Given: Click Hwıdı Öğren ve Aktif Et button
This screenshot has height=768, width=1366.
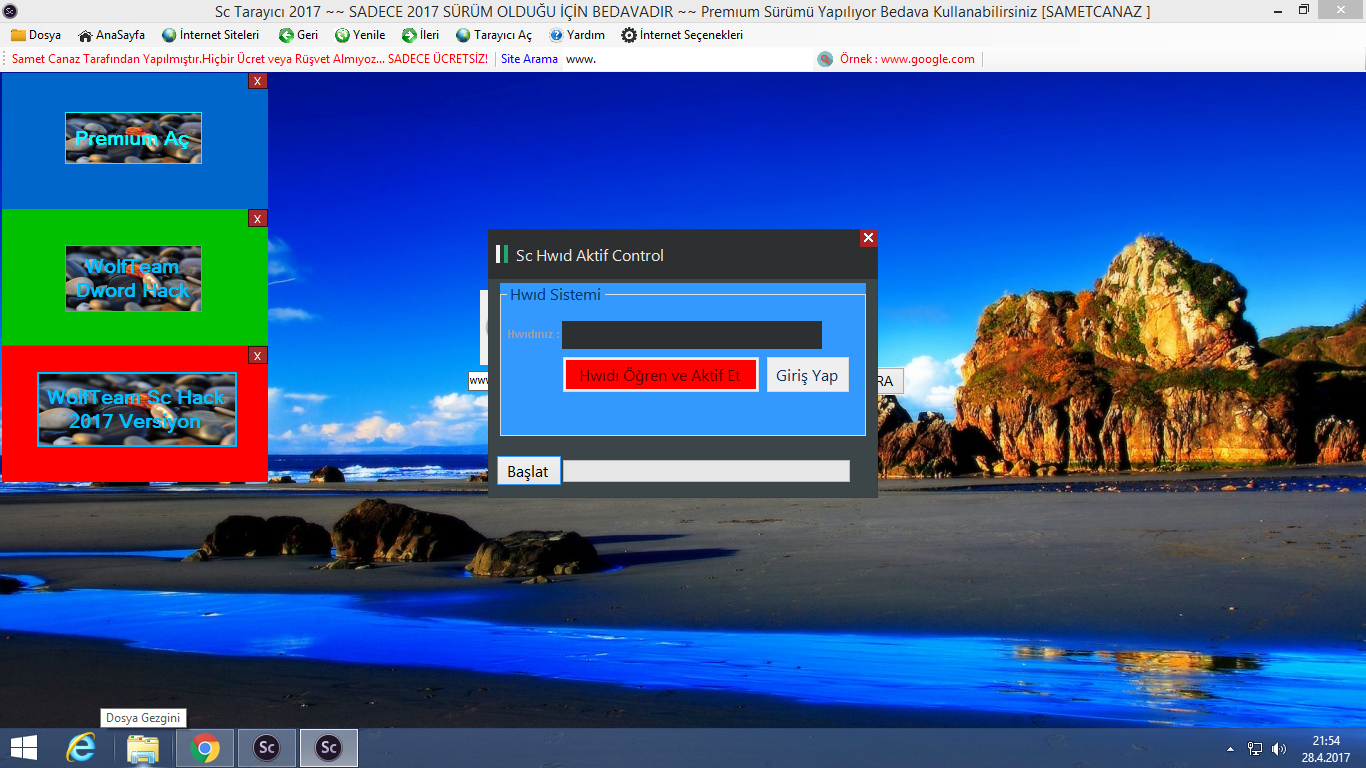Looking at the screenshot, I should coord(660,375).
